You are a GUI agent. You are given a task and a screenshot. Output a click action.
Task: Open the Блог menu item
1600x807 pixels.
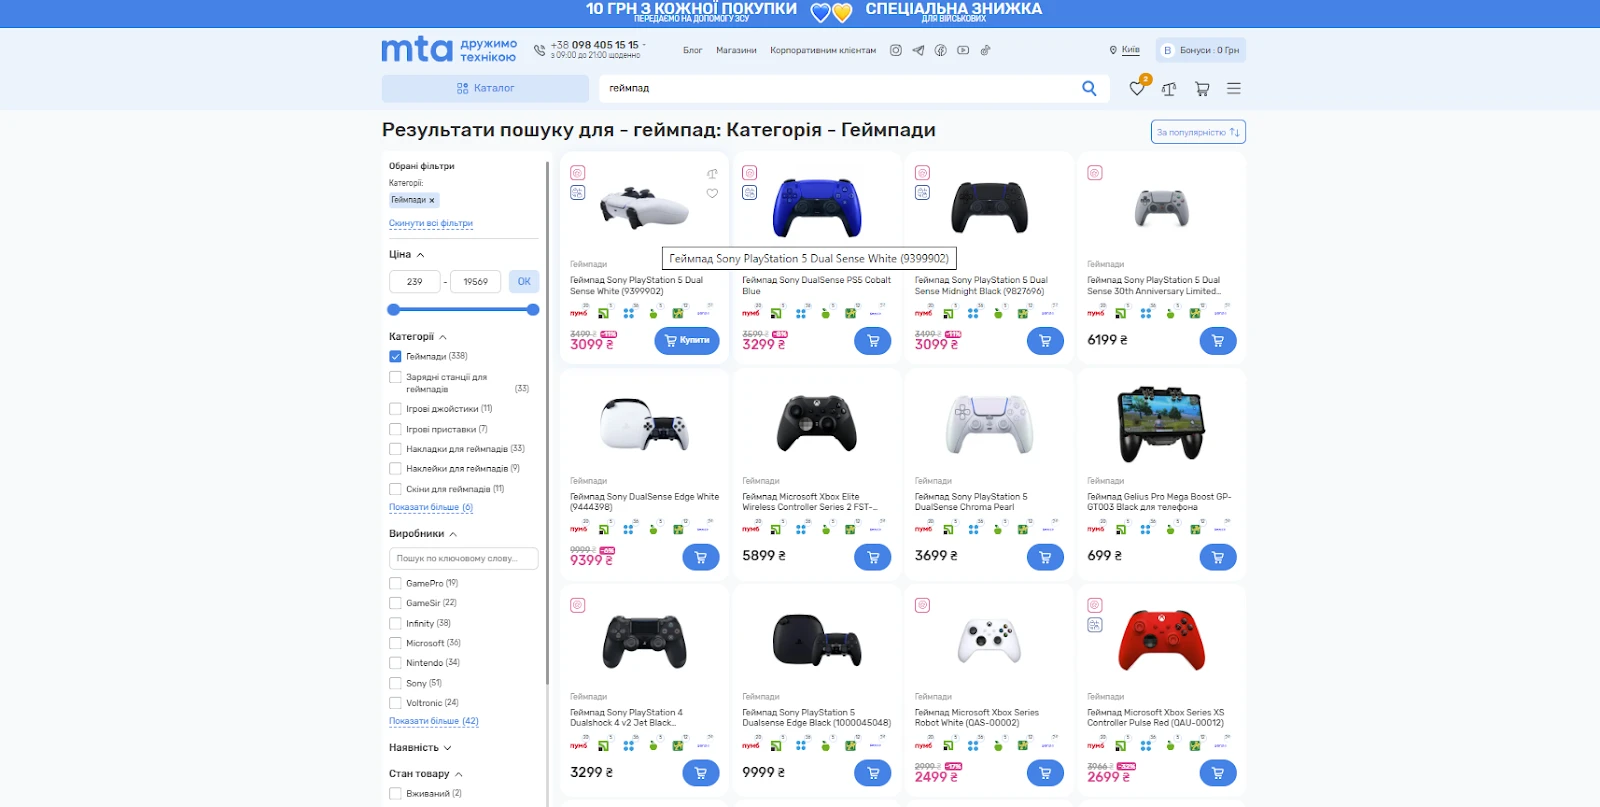pos(693,50)
